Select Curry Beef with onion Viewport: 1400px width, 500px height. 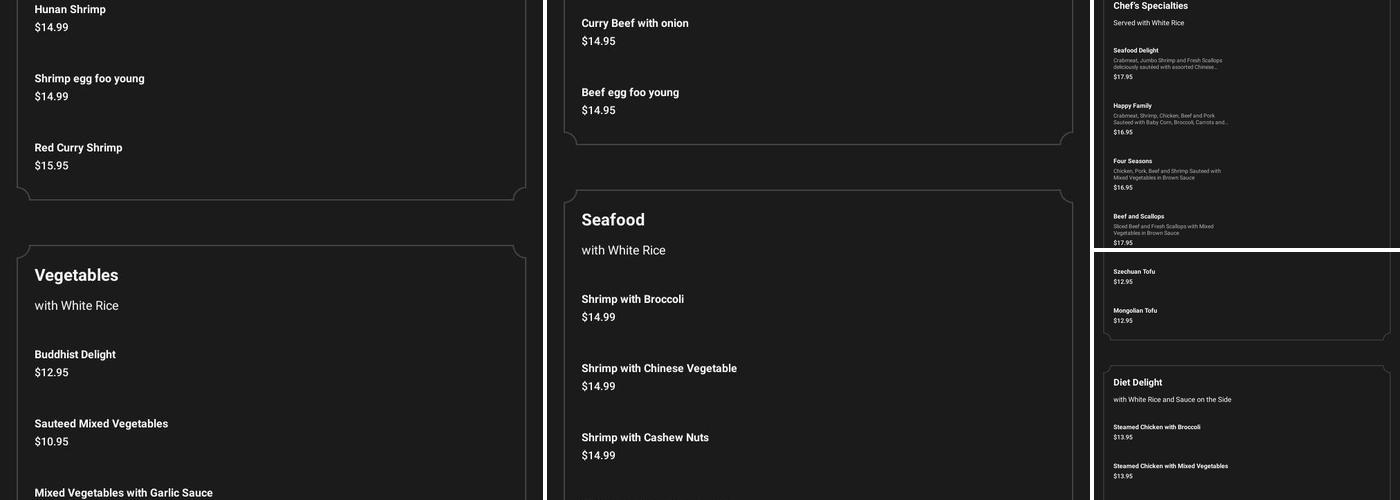pyautogui.click(x=635, y=23)
